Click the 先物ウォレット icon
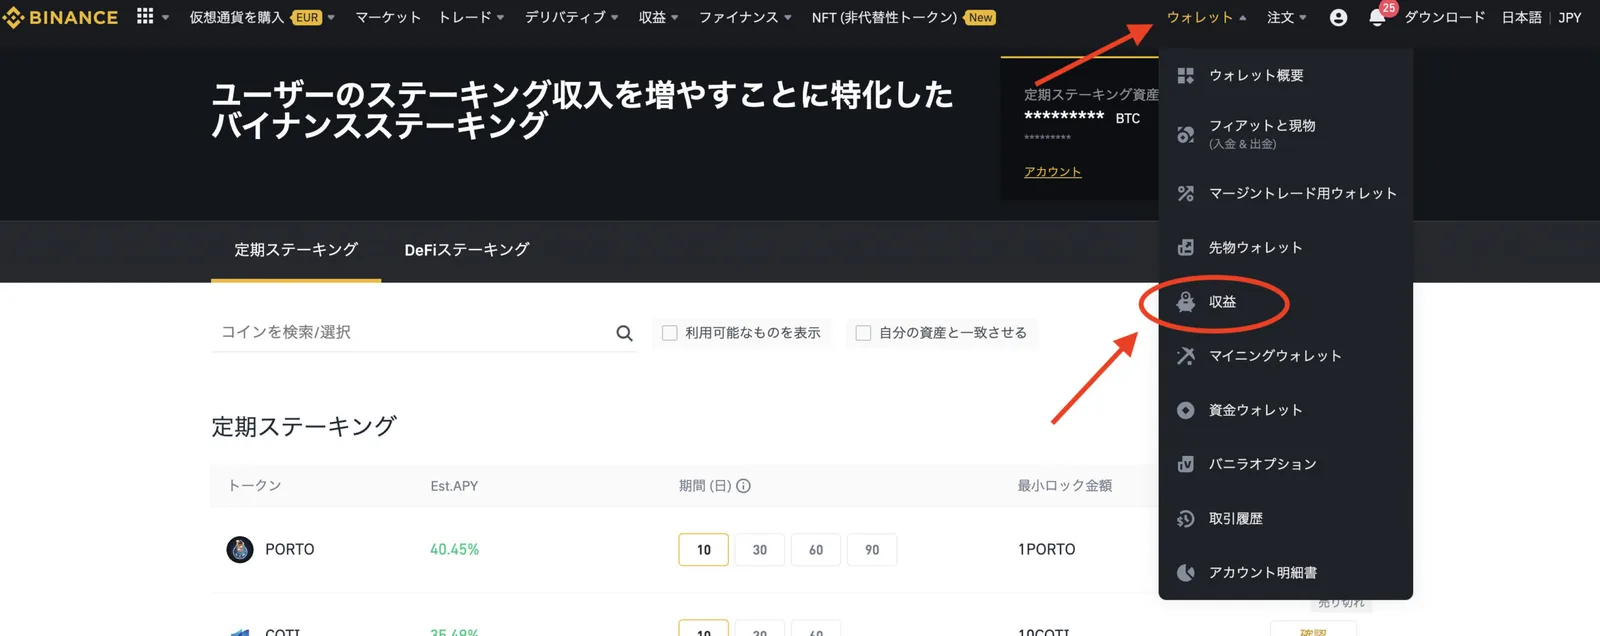1600x636 pixels. tap(1186, 248)
